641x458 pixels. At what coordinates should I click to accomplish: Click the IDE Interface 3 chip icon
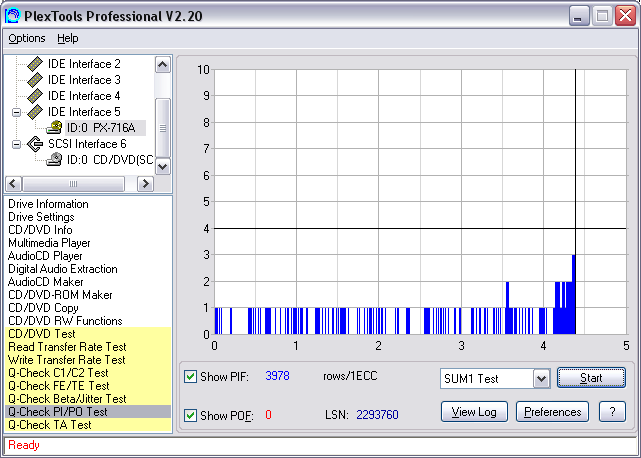[35, 80]
